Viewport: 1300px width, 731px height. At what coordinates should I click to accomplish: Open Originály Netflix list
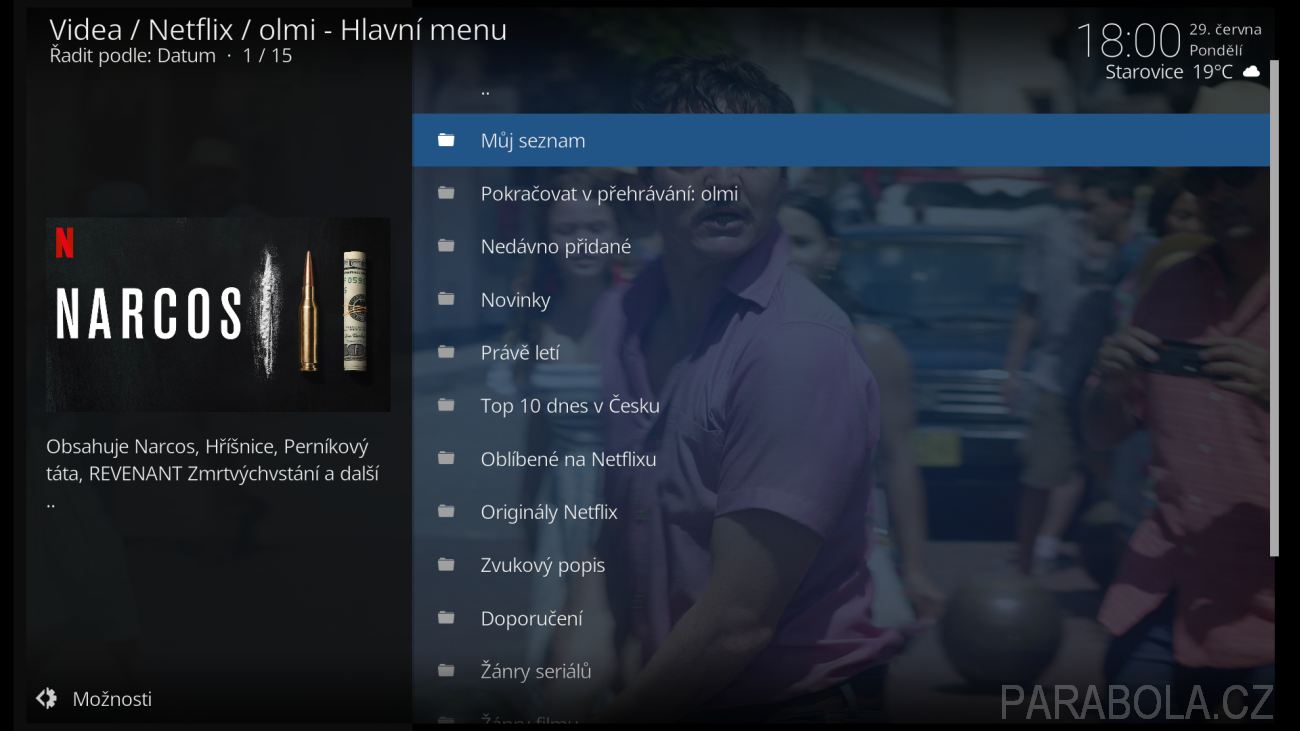(x=841, y=511)
